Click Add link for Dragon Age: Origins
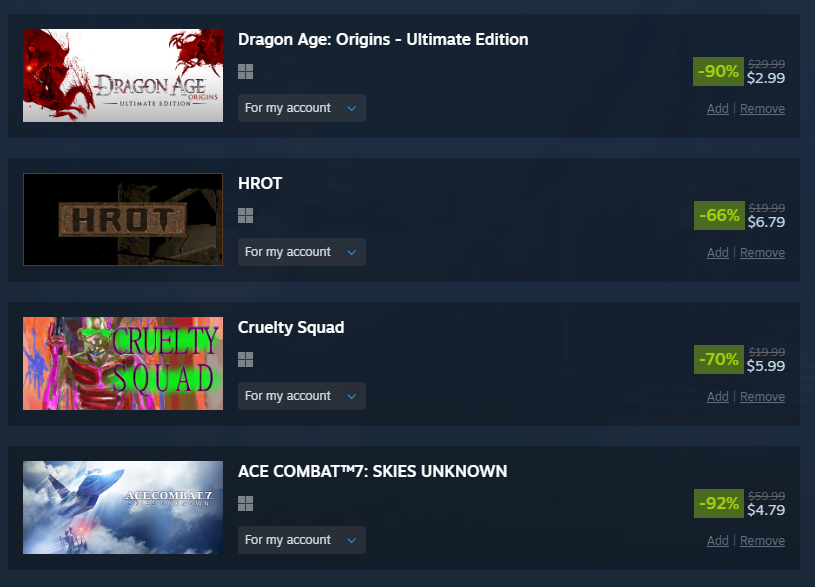This screenshot has width=815, height=587. pyautogui.click(x=717, y=109)
